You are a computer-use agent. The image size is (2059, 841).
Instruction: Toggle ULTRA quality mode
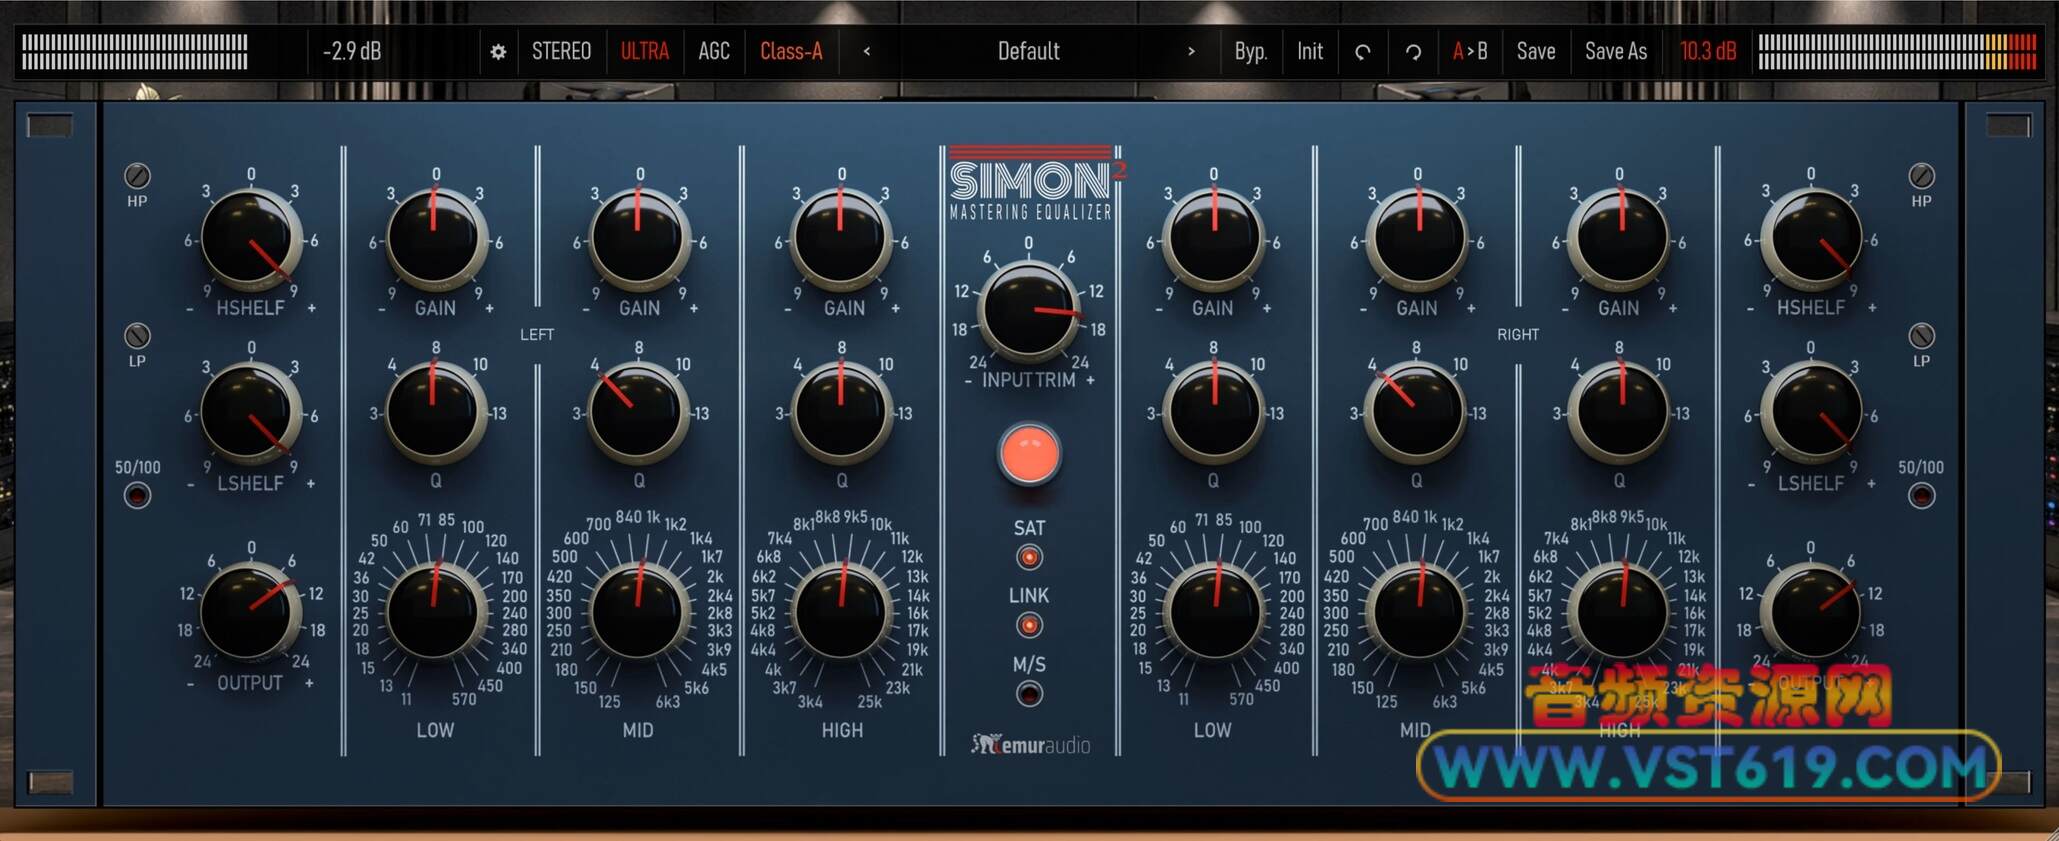pyautogui.click(x=645, y=51)
